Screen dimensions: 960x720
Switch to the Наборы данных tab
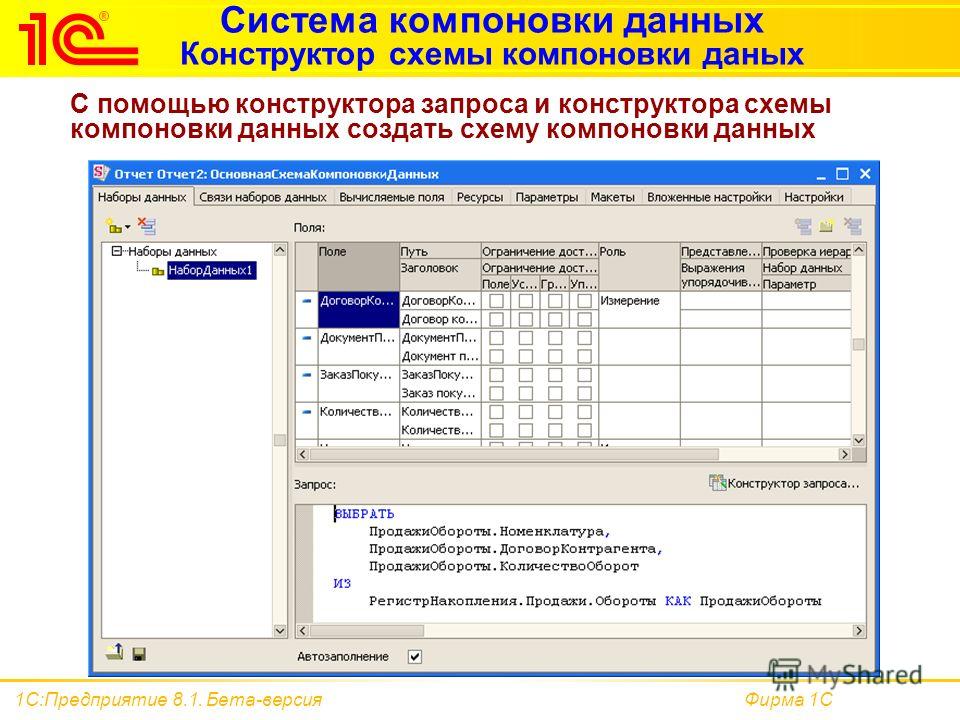click(142, 197)
